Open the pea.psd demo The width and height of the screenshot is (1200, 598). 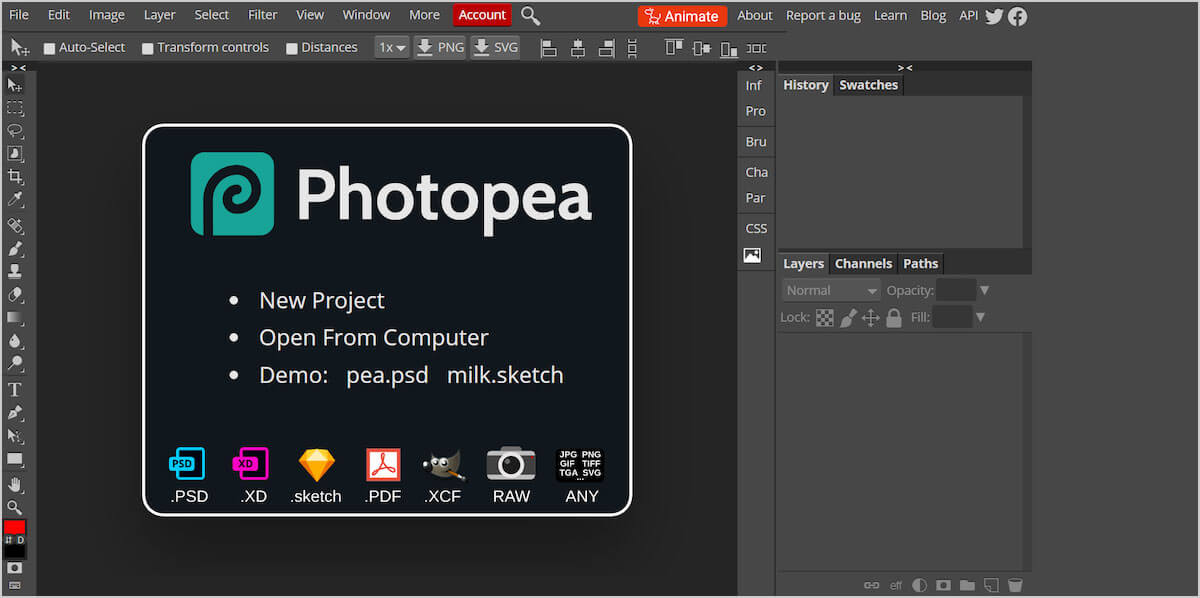(387, 376)
